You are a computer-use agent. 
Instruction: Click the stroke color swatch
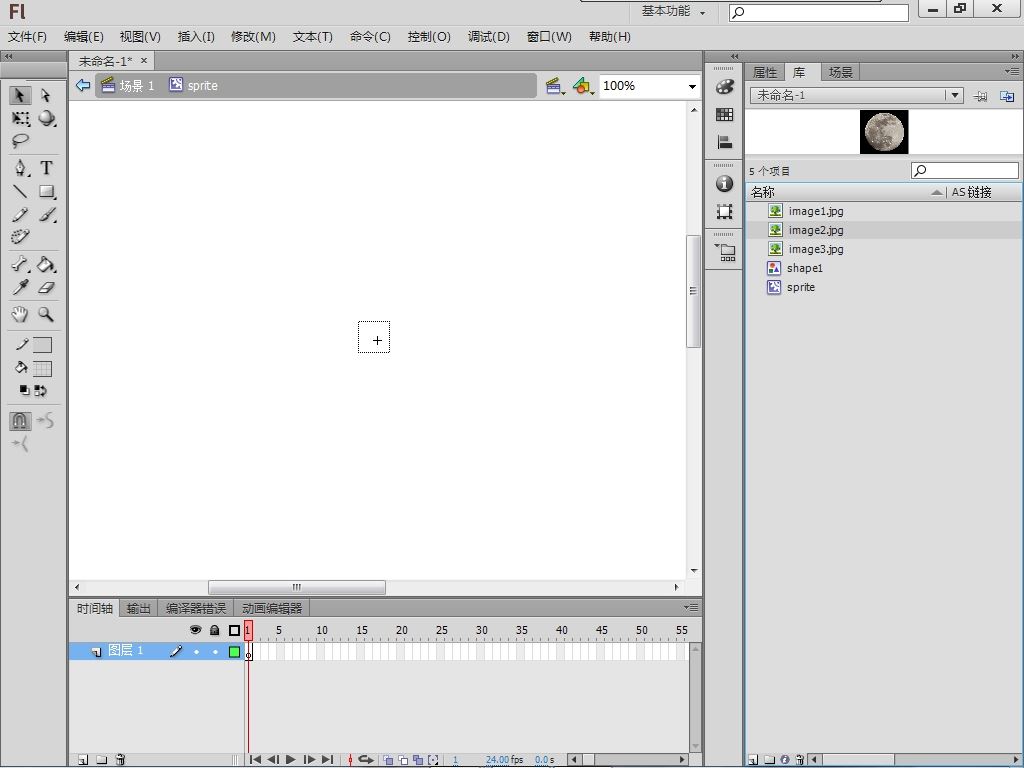(x=42, y=345)
